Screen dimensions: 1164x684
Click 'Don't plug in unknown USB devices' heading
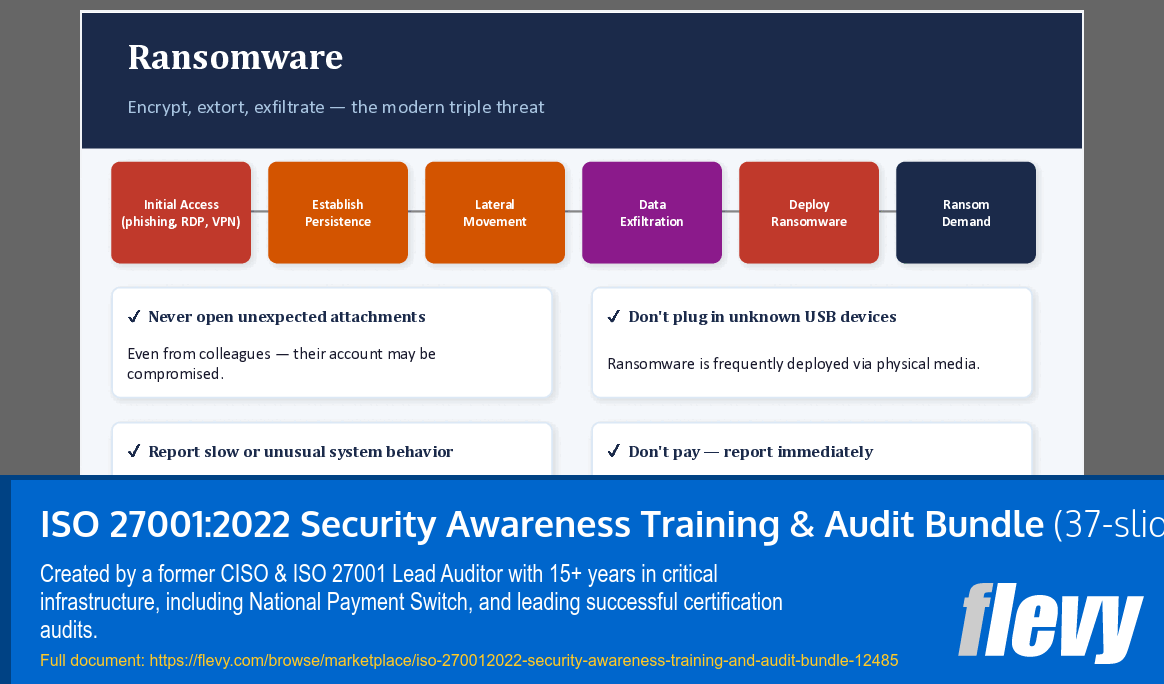point(762,316)
